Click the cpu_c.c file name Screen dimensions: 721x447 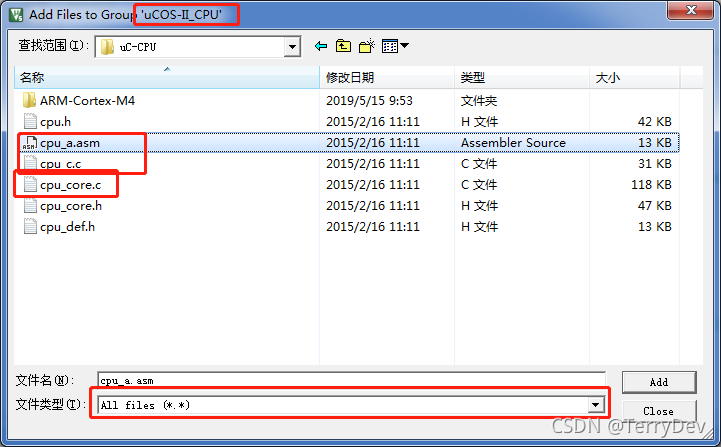pos(60,164)
